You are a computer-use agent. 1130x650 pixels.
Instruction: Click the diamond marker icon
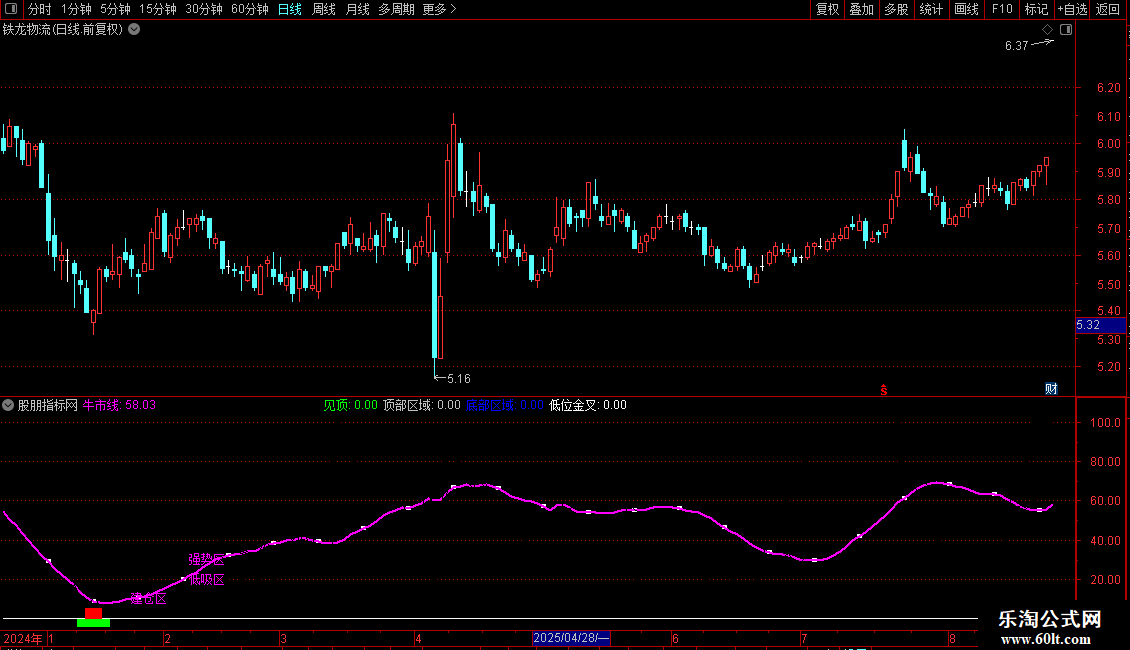pyautogui.click(x=1048, y=30)
